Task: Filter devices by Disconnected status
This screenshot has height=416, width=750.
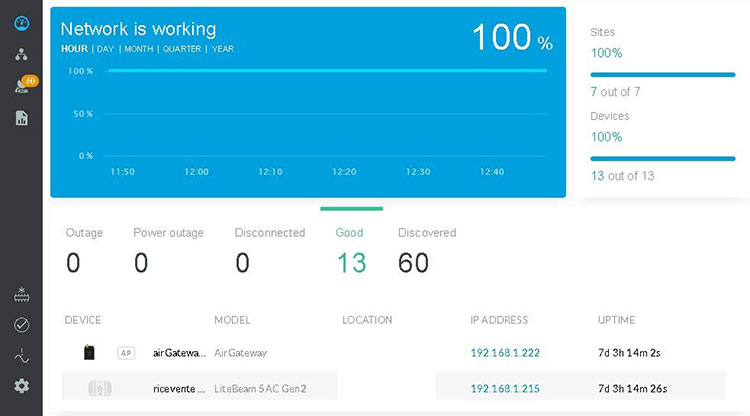Action: pyautogui.click(x=270, y=252)
